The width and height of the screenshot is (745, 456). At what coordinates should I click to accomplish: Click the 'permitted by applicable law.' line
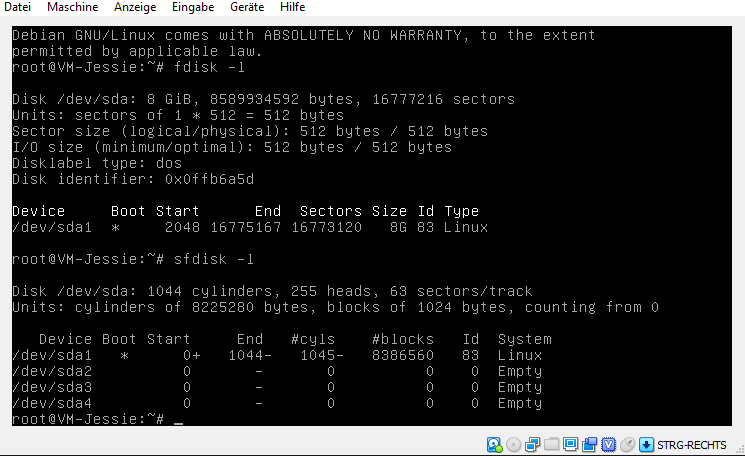point(137,51)
